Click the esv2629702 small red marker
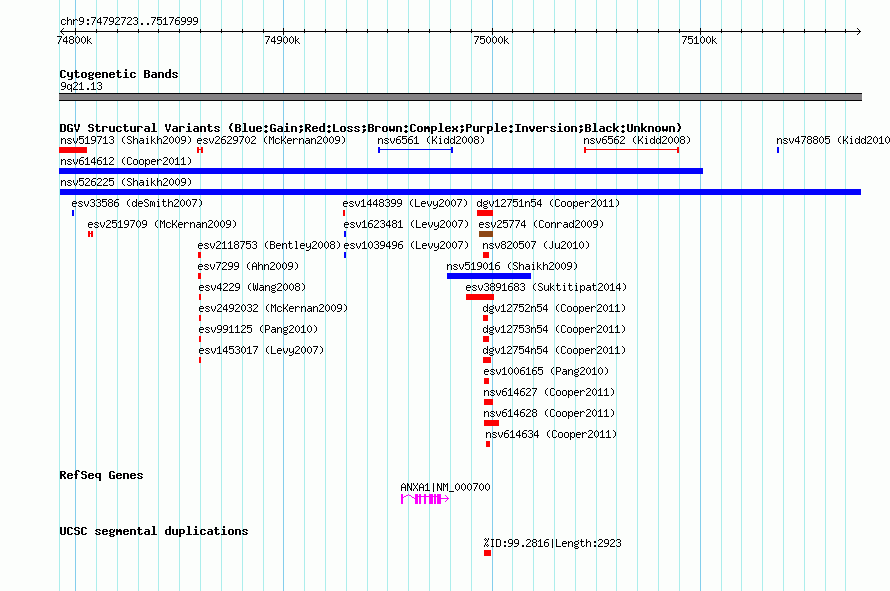 [x=200, y=150]
